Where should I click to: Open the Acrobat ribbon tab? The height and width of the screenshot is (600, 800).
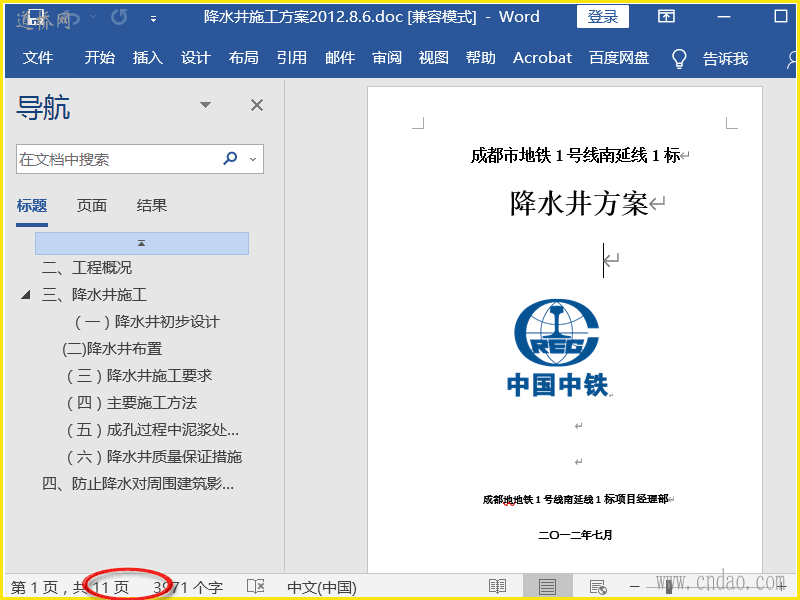tap(542, 58)
